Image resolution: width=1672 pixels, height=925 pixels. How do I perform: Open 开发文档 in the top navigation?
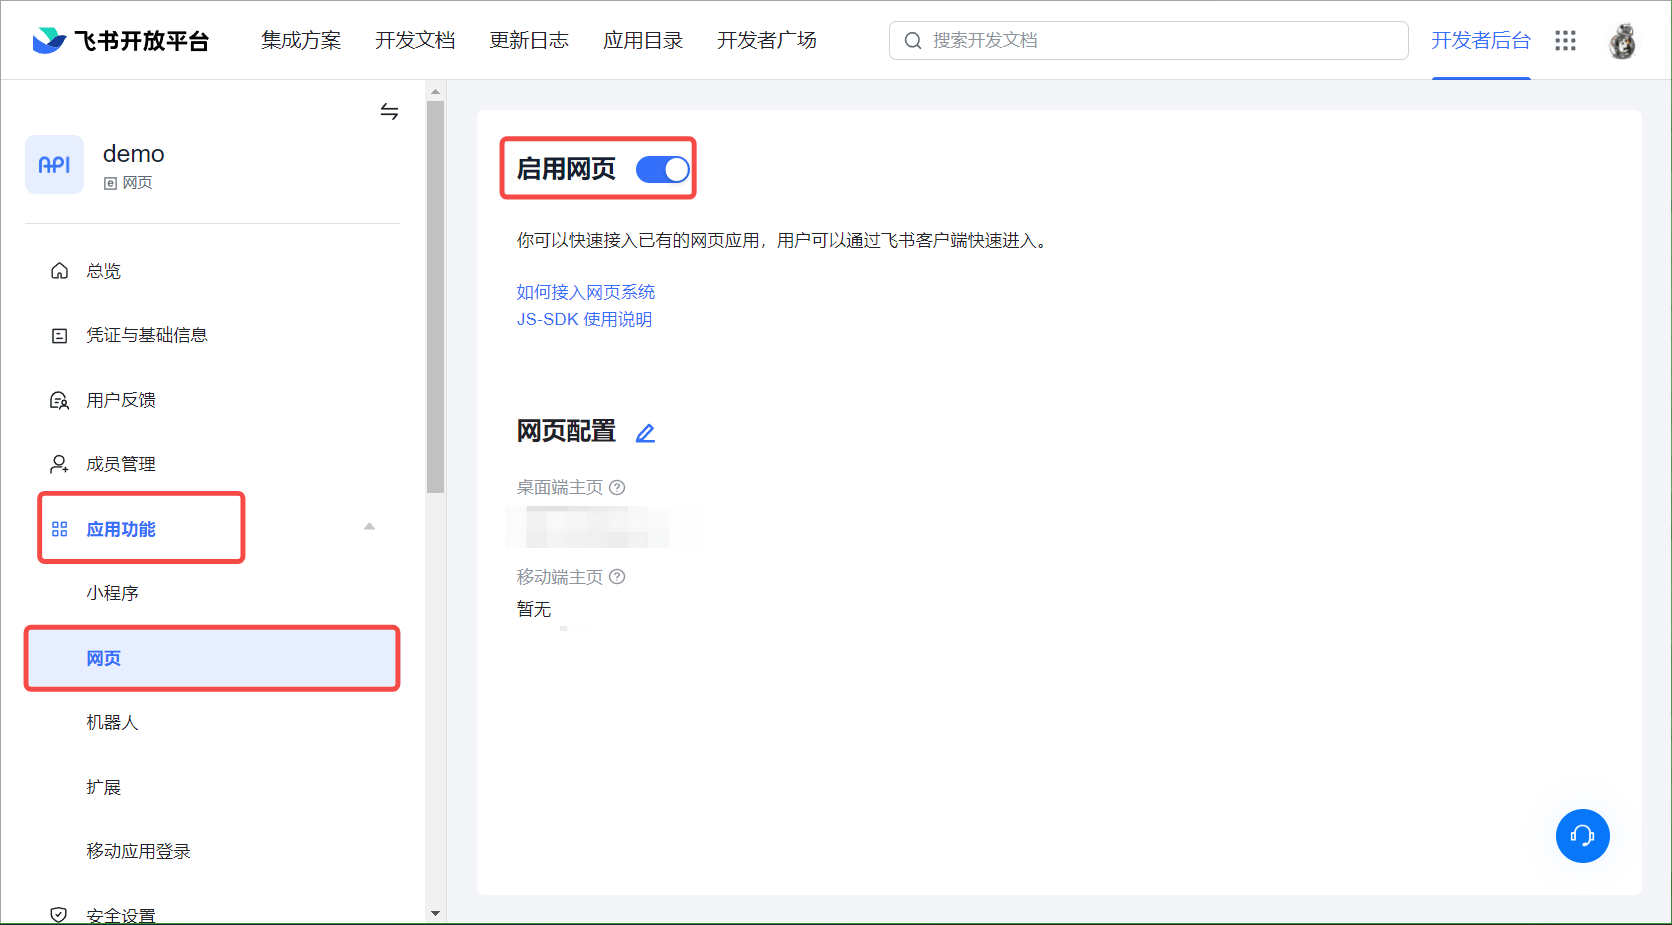point(414,40)
